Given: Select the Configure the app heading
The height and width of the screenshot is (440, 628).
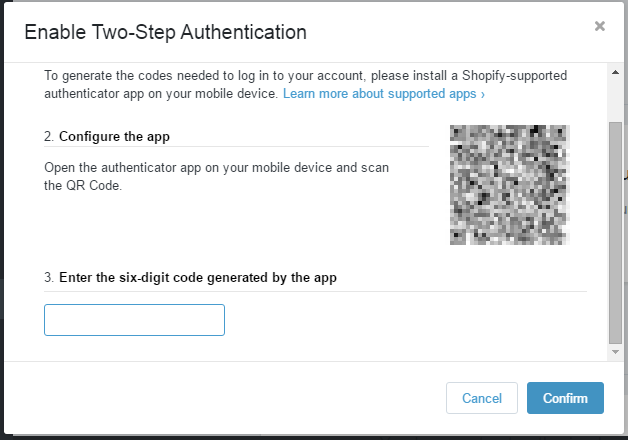Looking at the screenshot, I should point(114,137).
